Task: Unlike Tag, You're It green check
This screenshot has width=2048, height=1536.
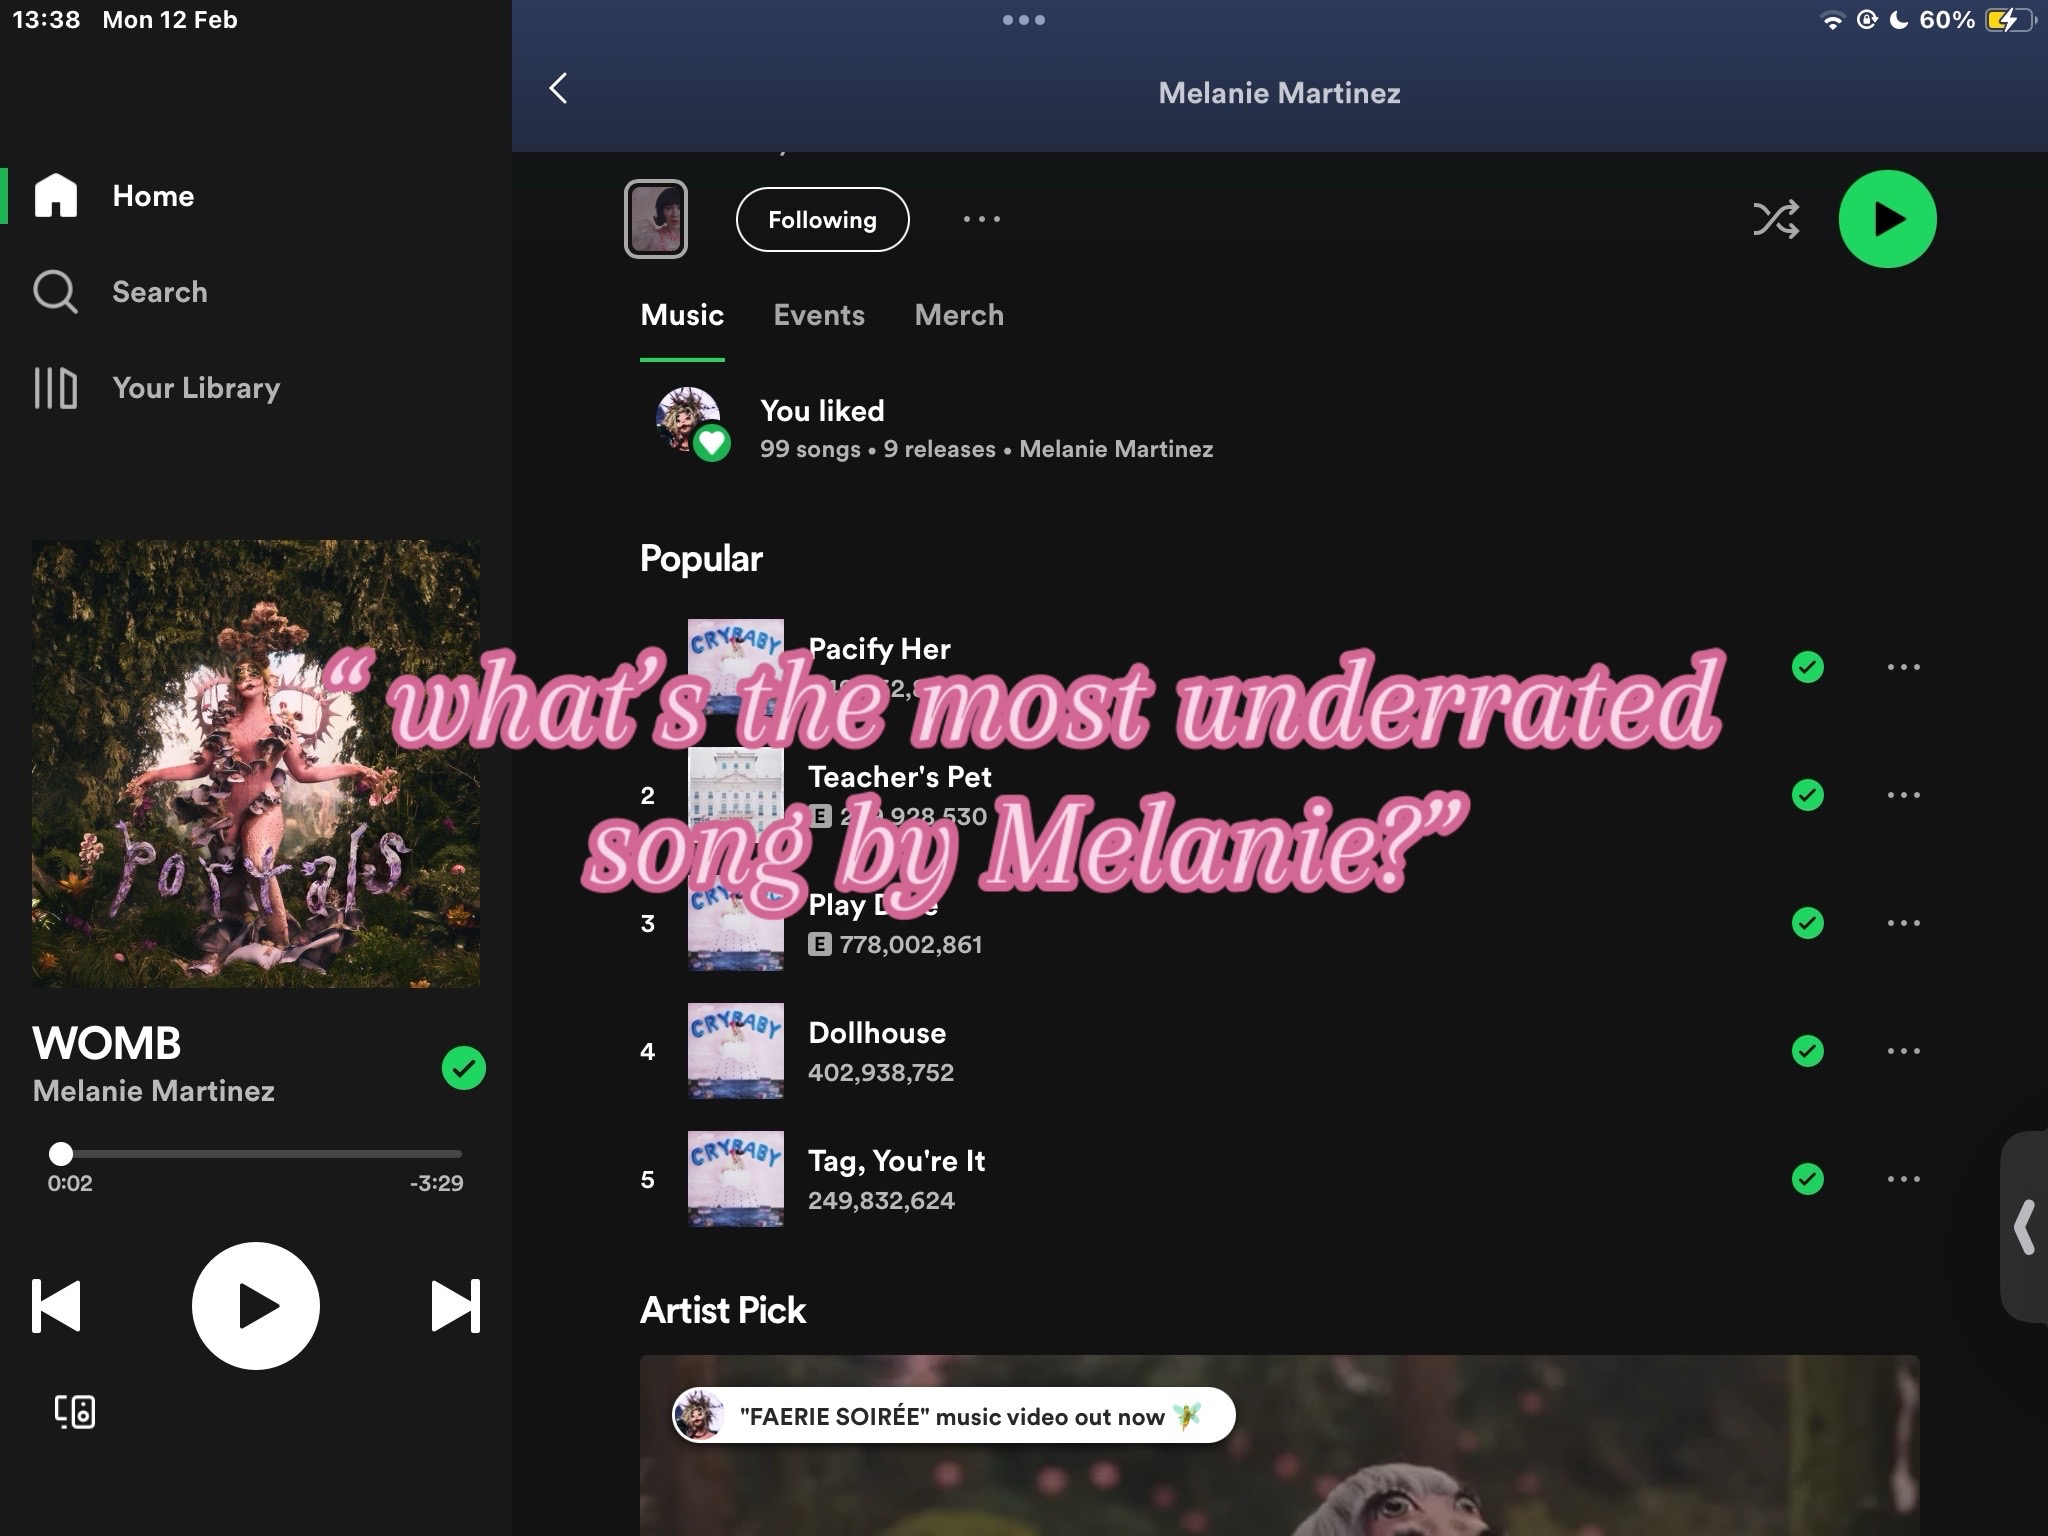Action: (x=1807, y=1179)
